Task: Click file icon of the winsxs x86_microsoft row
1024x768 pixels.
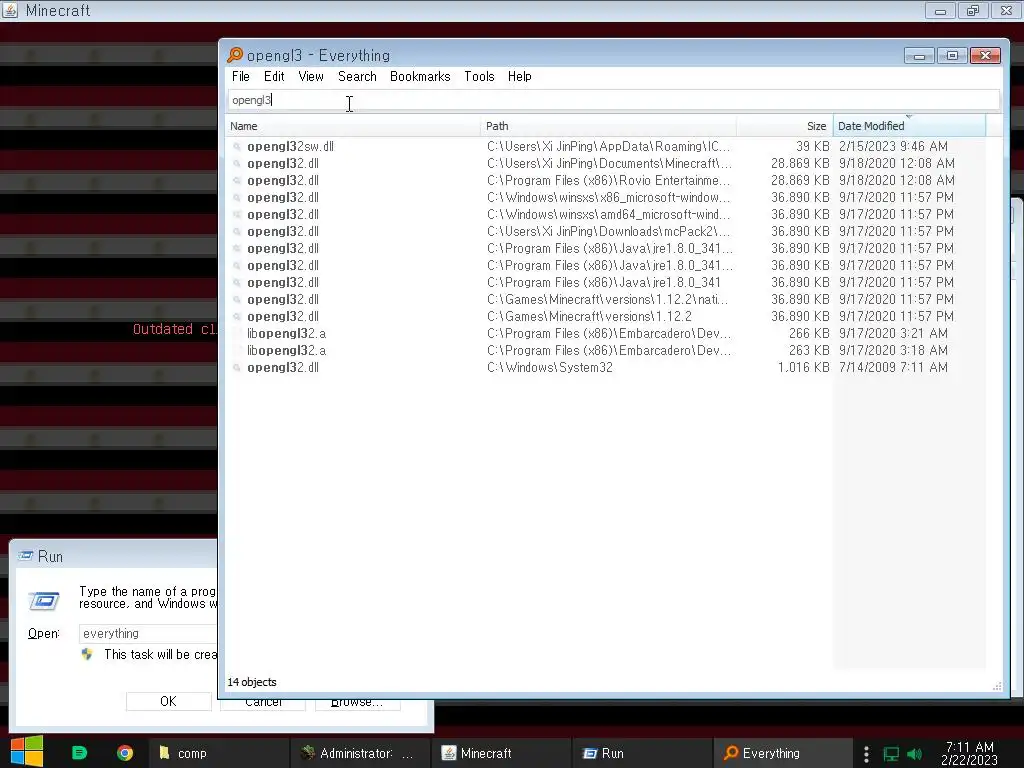Action: [237, 197]
